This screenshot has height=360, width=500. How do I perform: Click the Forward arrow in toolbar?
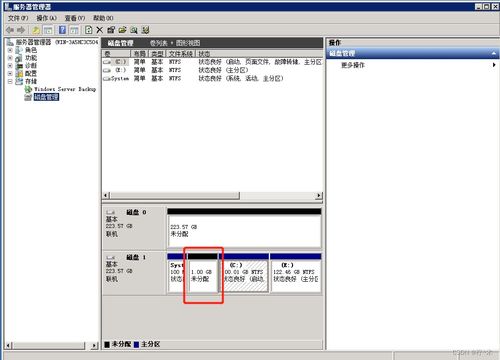coord(21,30)
